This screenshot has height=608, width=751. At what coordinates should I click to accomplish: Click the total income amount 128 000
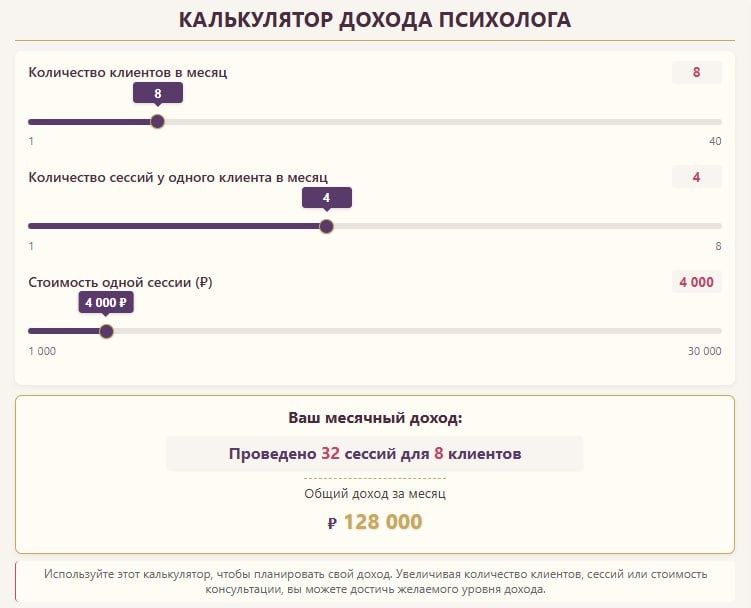pos(383,522)
